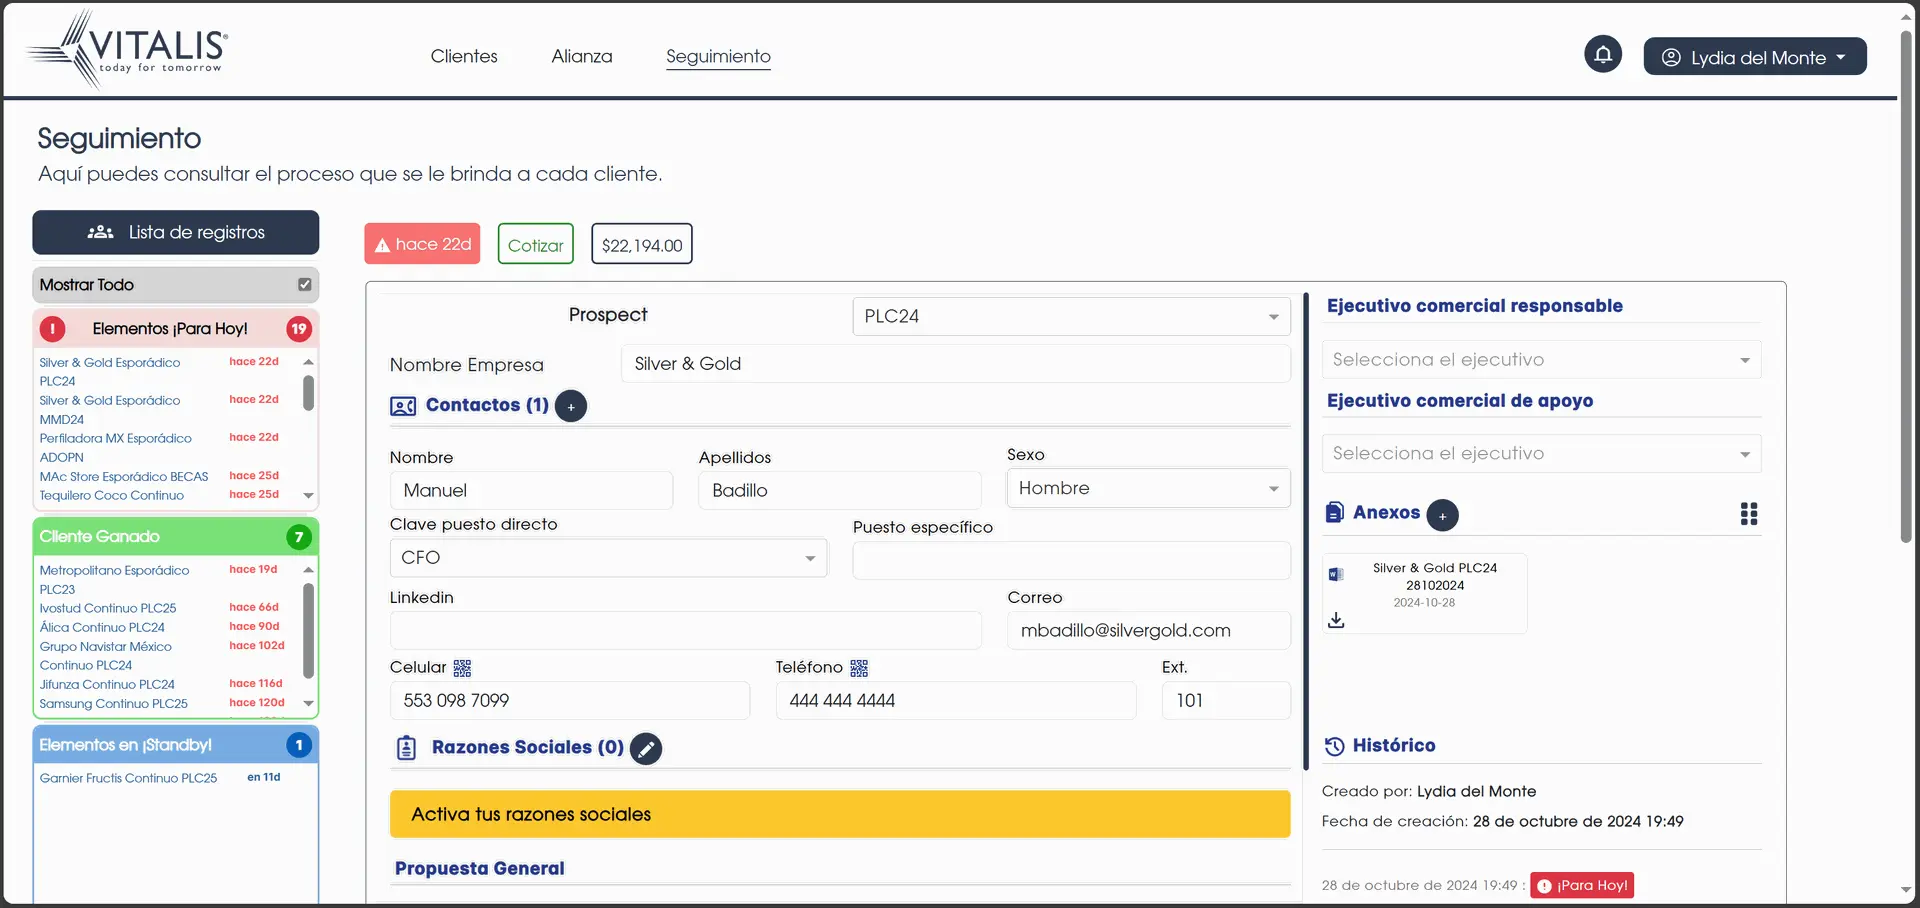Add a new Anexos attachment

coord(1442,515)
